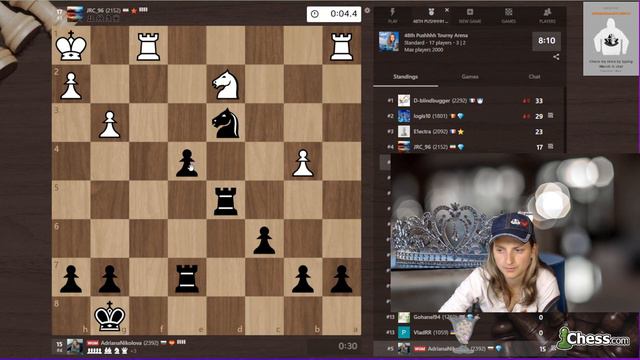Open the tournament medal tab
This screenshot has height=360, width=640.
(430, 15)
